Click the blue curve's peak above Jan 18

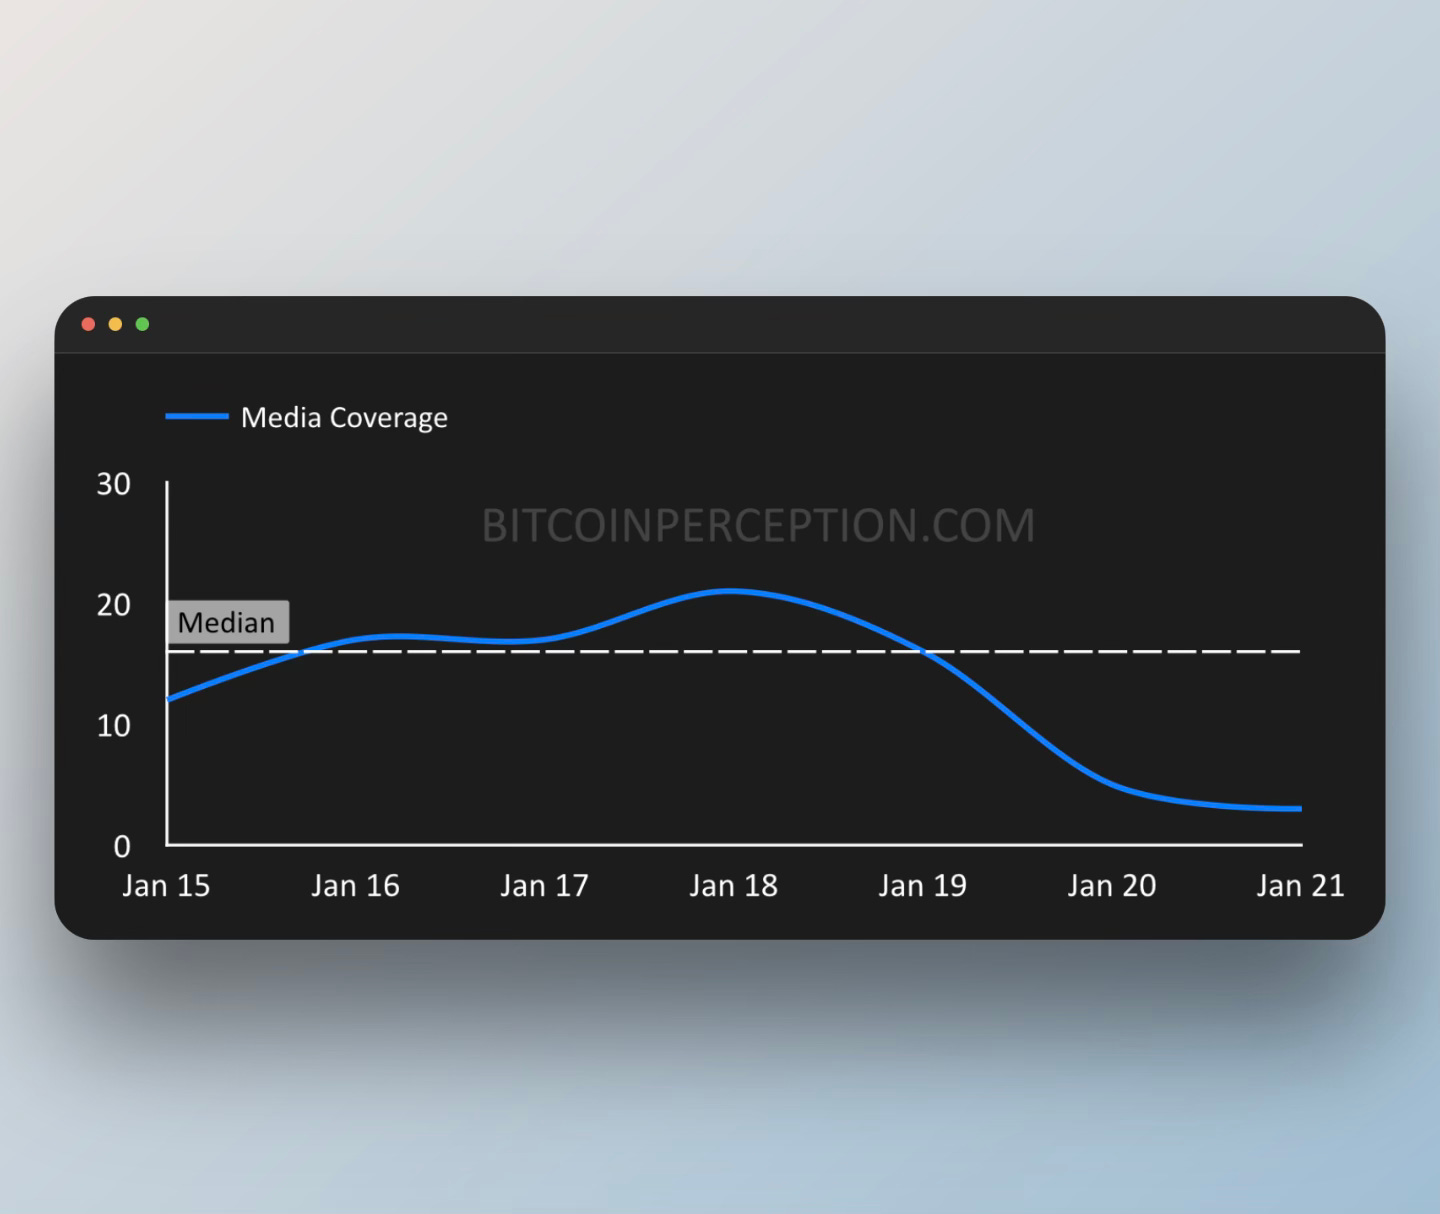[x=730, y=591]
